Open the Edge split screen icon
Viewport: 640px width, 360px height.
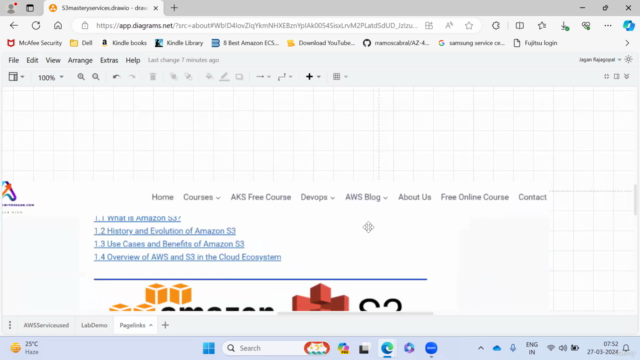(520, 26)
